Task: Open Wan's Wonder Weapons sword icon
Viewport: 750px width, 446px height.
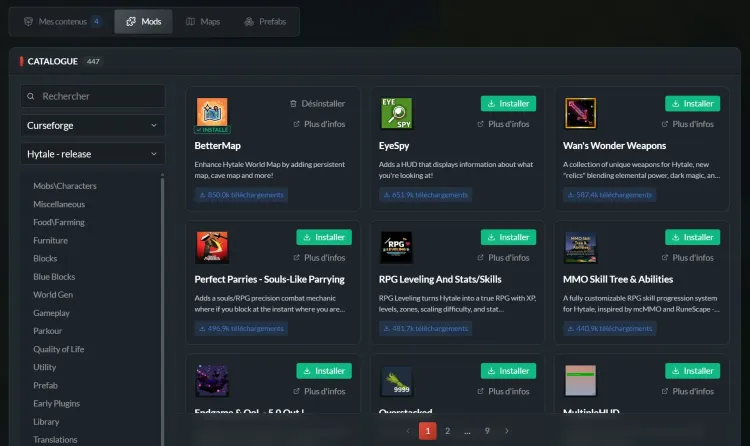Action: (580, 113)
